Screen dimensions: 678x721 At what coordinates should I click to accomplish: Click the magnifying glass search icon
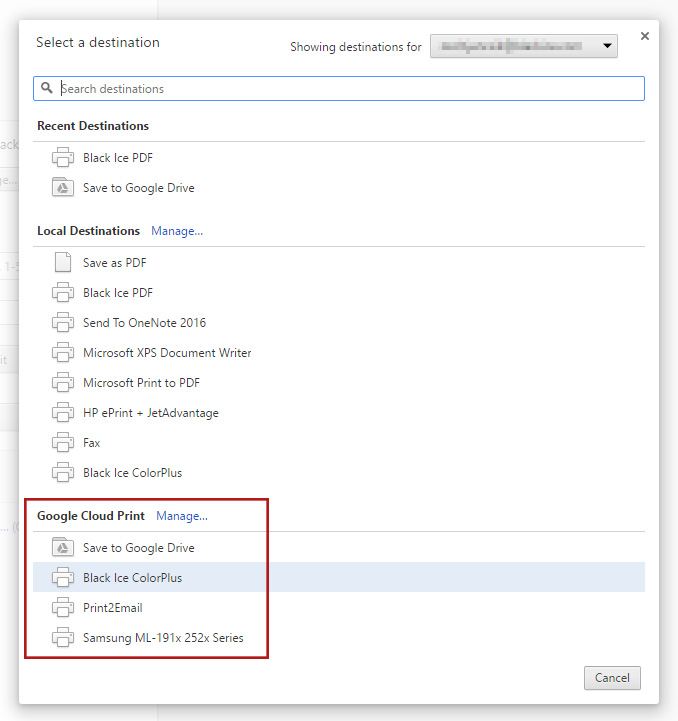pyautogui.click(x=47, y=88)
